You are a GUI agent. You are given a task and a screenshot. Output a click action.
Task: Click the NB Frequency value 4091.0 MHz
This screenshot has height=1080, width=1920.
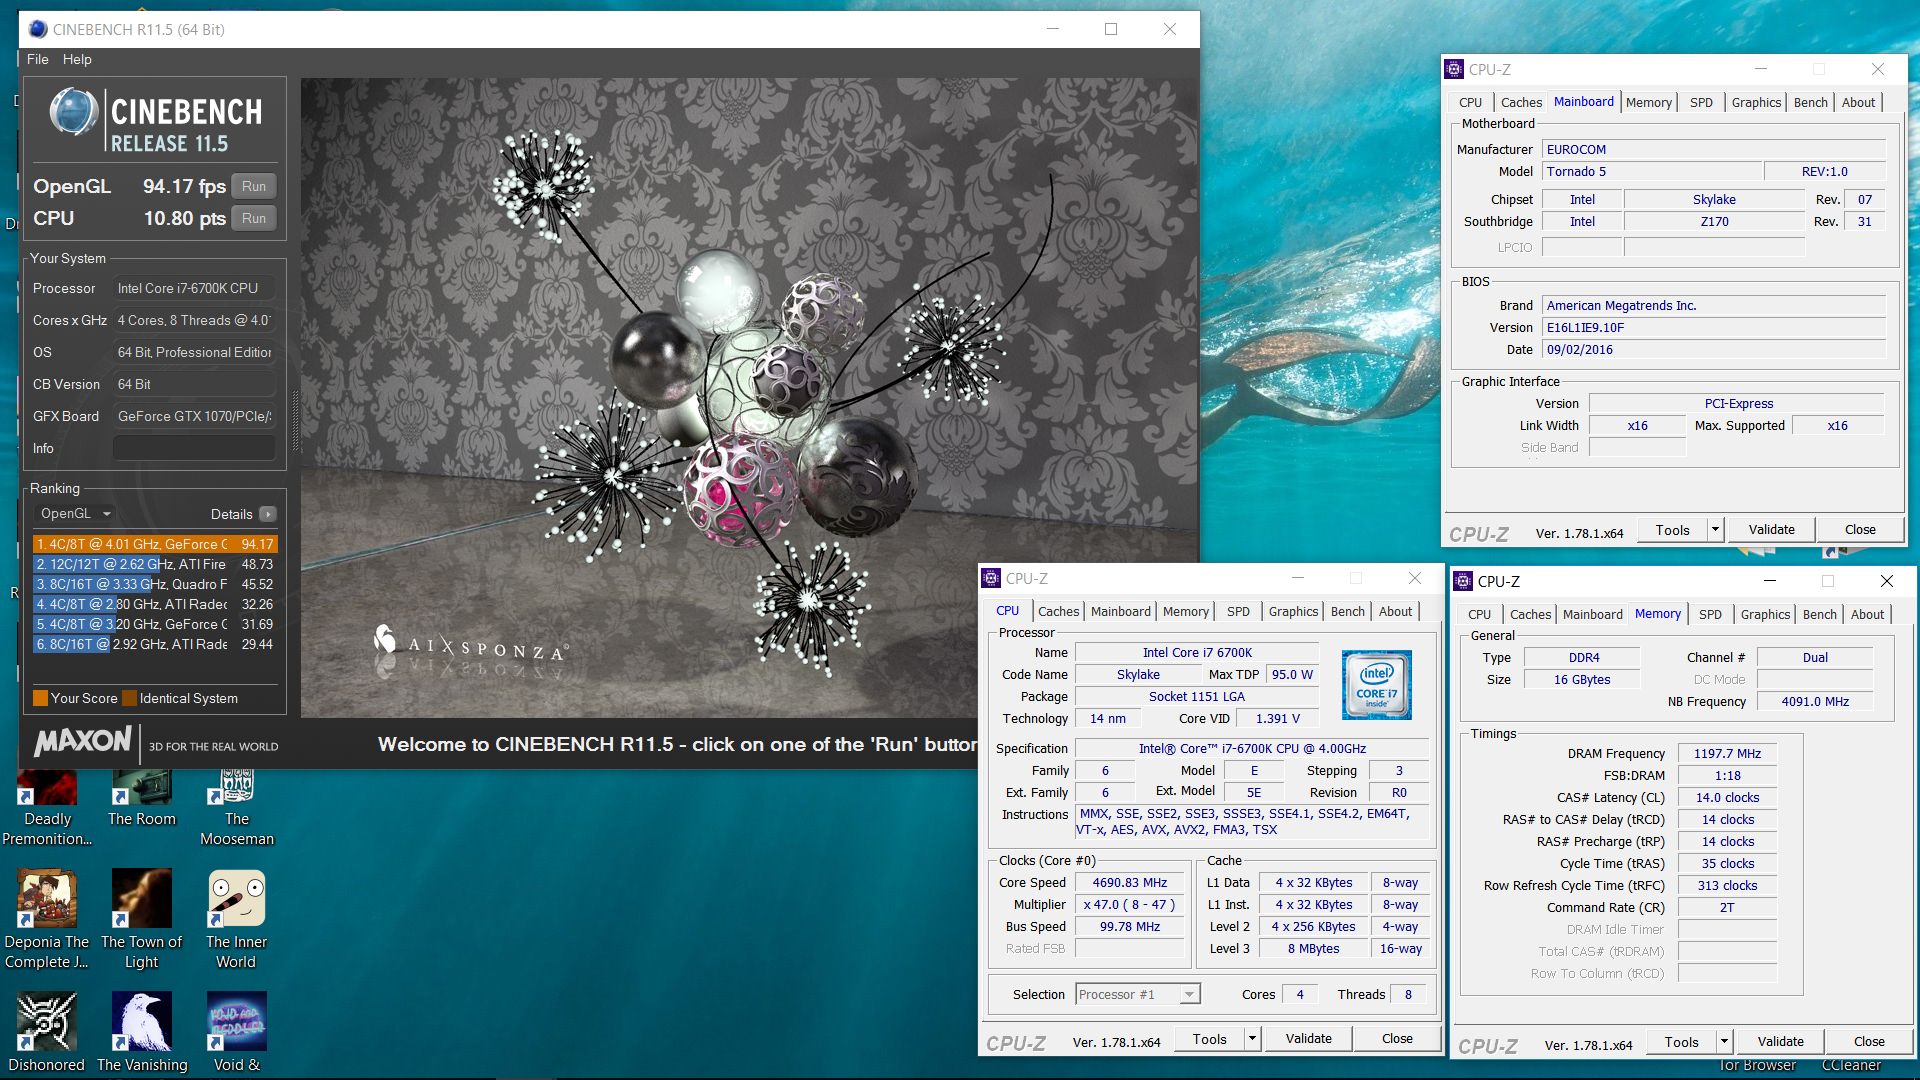[1814, 701]
